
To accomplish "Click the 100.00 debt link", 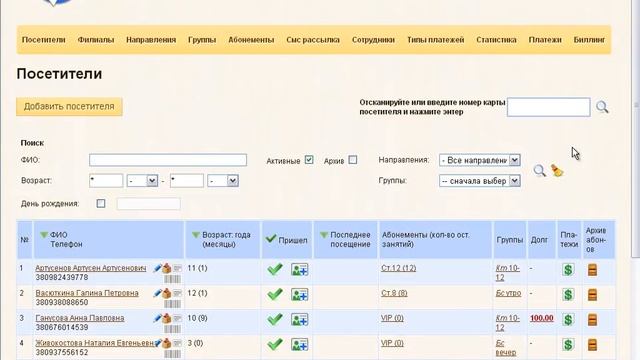I will click(x=542, y=318).
